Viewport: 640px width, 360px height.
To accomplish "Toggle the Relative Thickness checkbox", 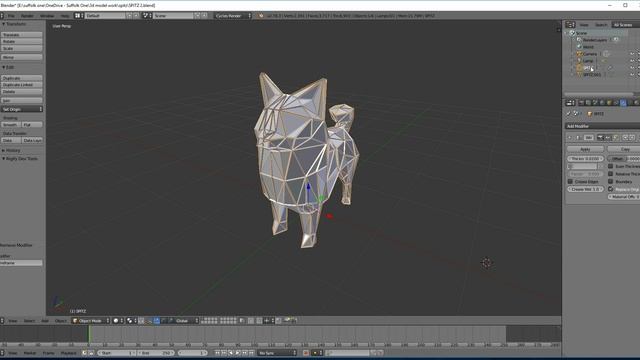I will pos(611,174).
